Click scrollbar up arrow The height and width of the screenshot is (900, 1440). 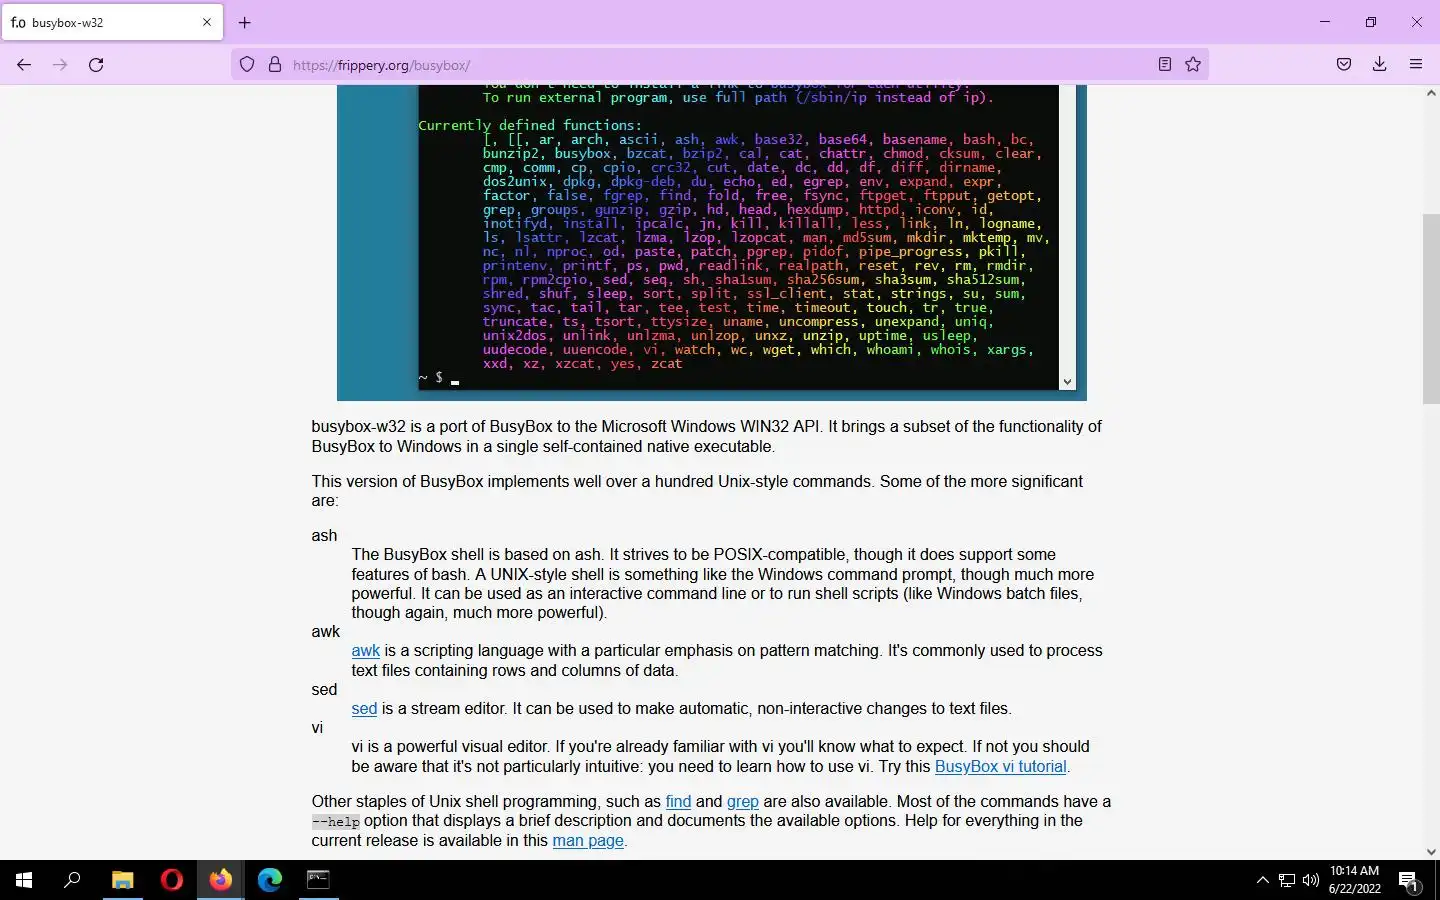(x=1431, y=93)
